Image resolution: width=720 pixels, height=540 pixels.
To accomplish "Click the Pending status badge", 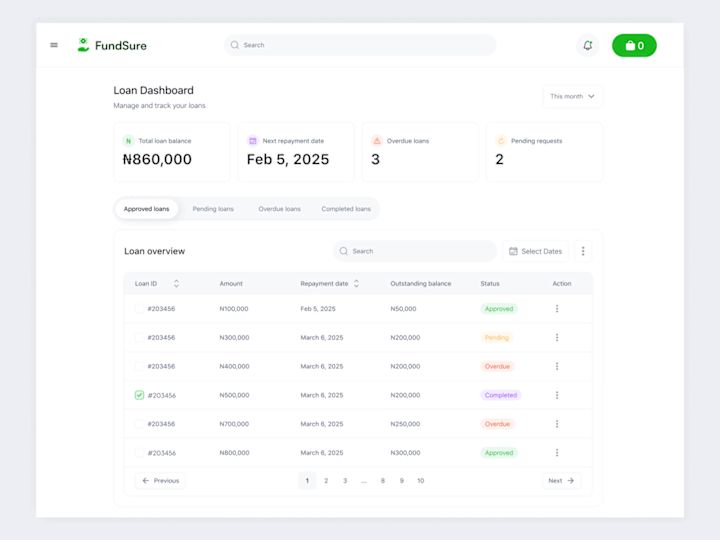I will tap(497, 338).
